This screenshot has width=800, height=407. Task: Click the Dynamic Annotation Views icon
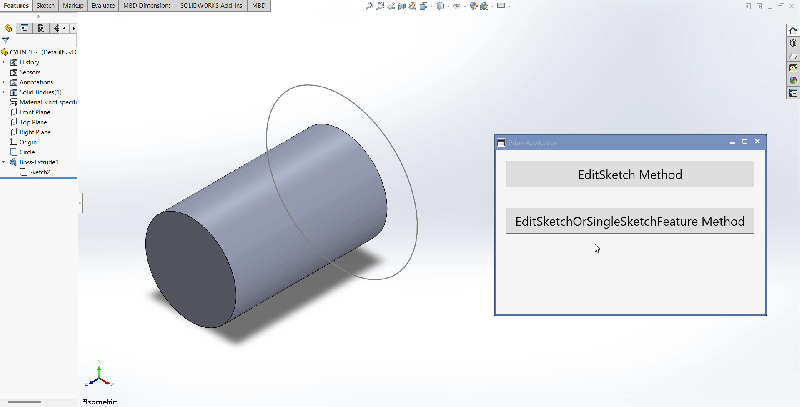(412, 6)
